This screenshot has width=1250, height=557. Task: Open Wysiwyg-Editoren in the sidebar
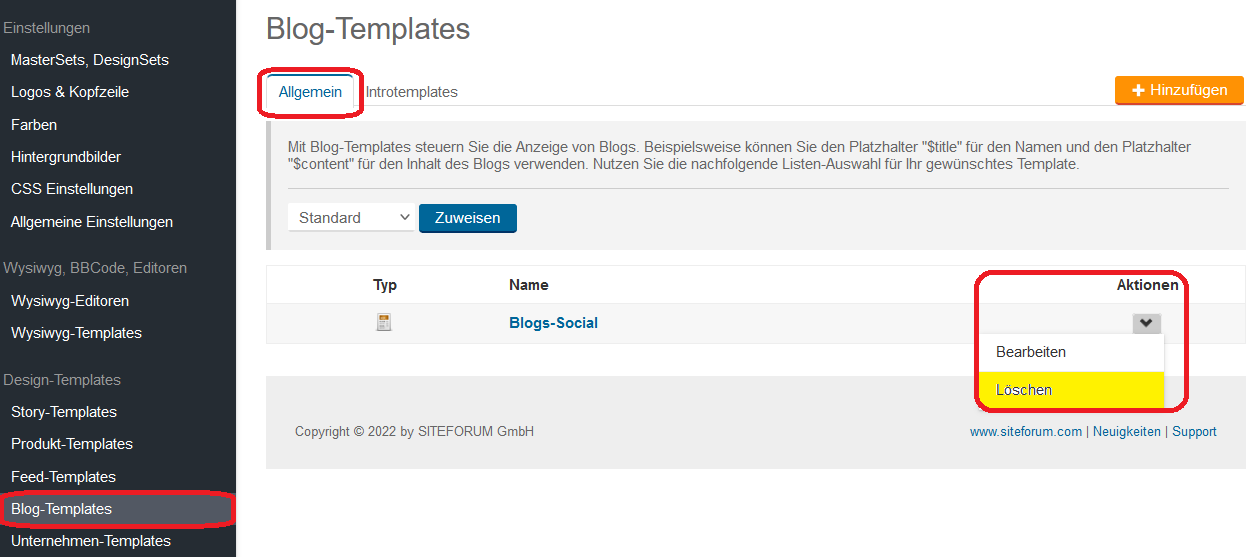(70, 301)
